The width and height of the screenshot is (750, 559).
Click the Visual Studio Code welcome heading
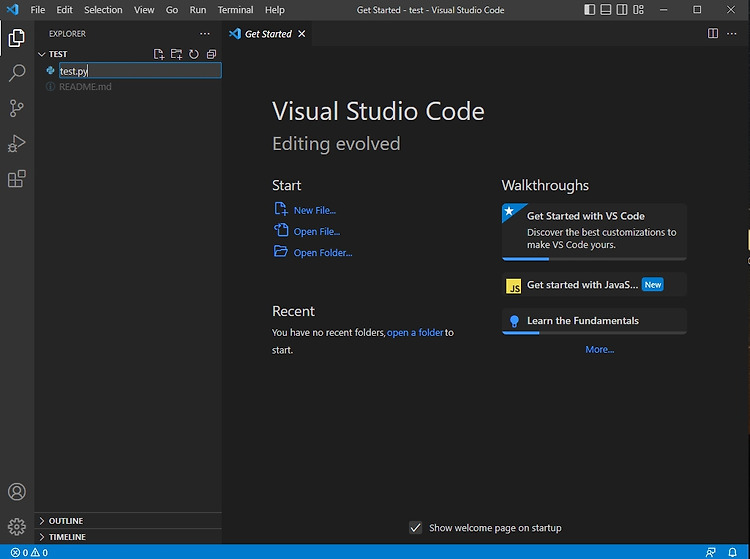(x=378, y=111)
